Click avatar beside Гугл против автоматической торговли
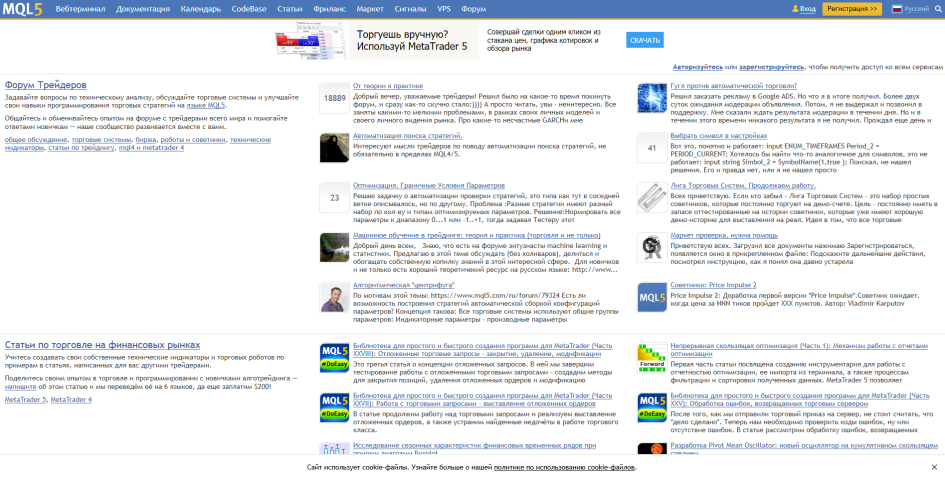The height and width of the screenshot is (477, 945). point(652,98)
